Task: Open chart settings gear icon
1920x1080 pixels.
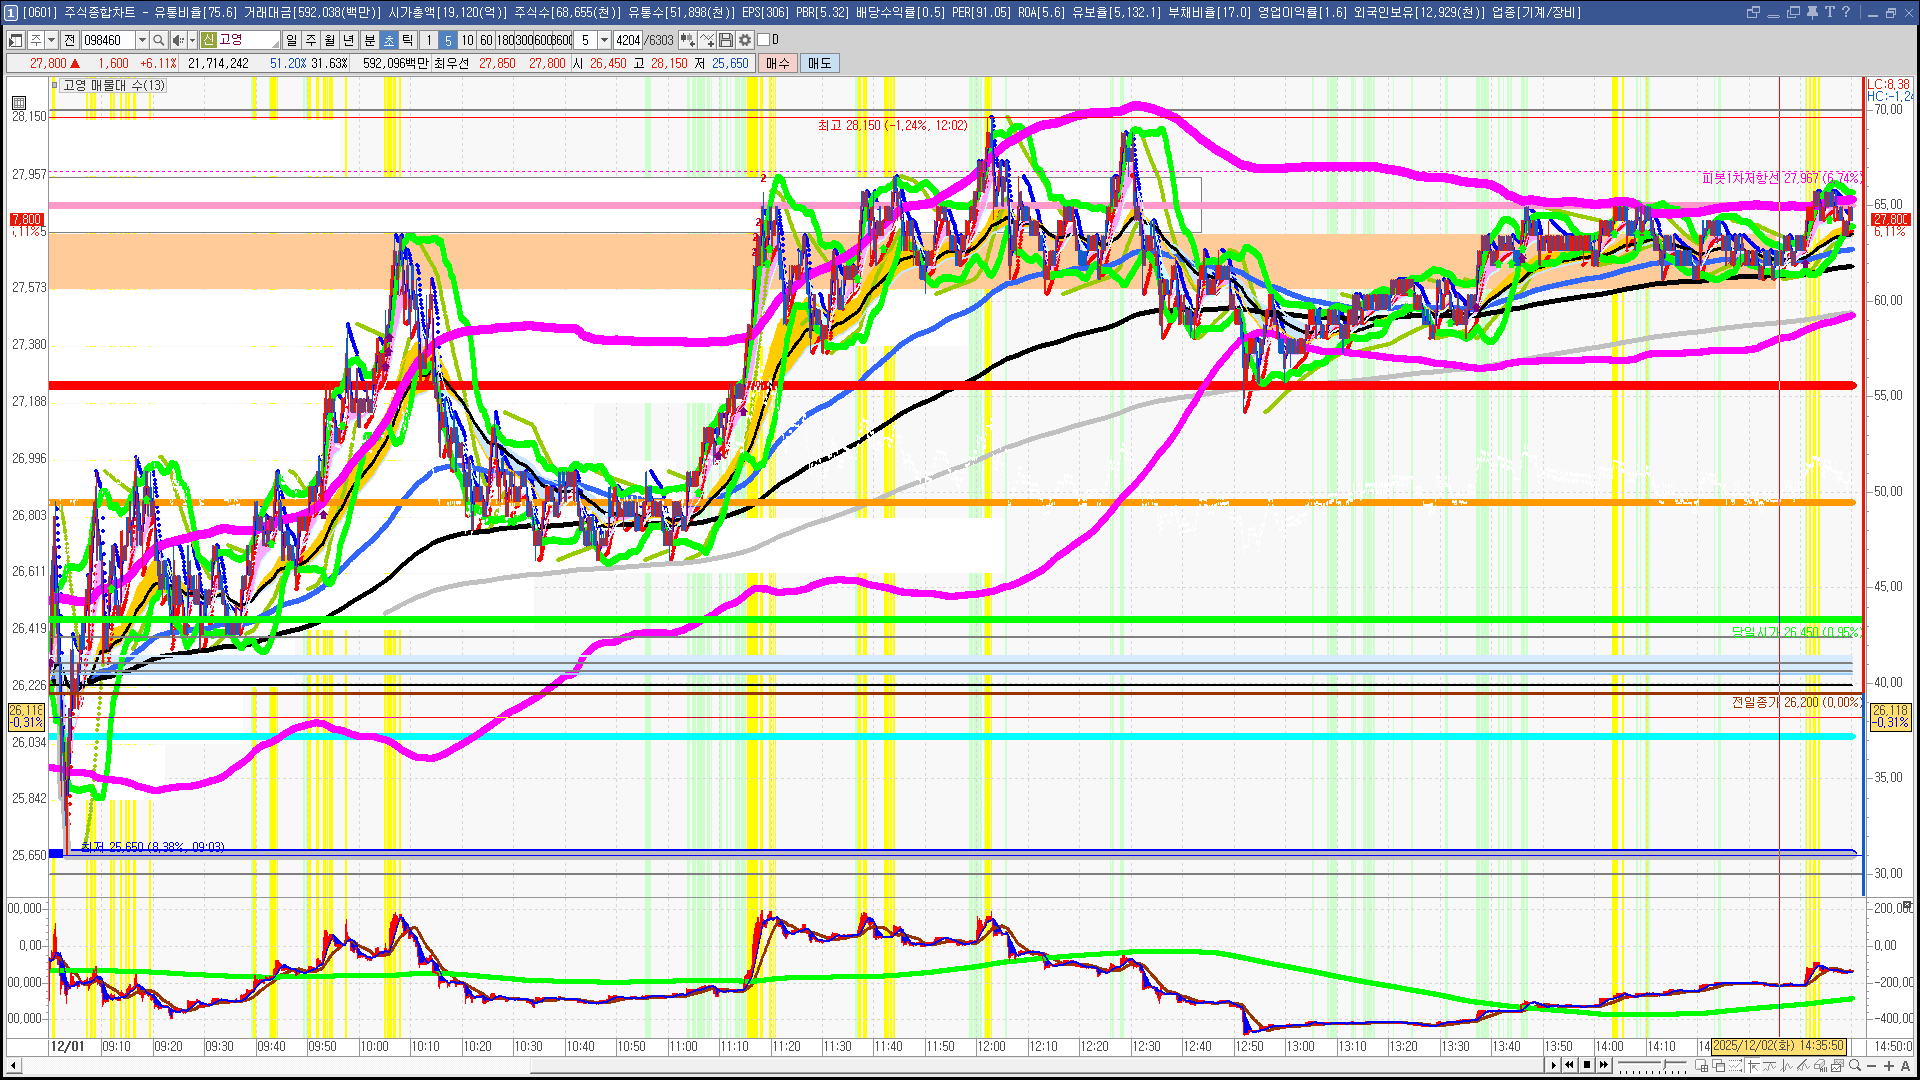Action: point(745,40)
